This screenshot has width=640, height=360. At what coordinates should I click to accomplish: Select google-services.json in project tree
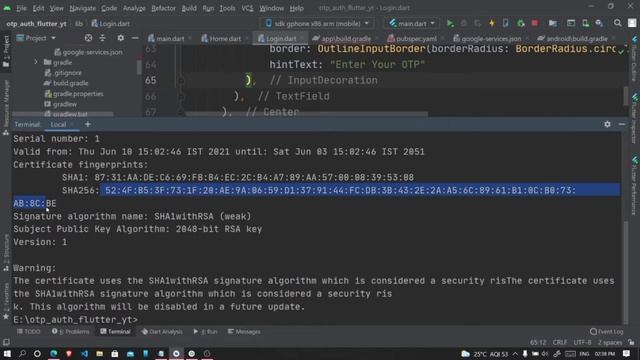coord(88,52)
